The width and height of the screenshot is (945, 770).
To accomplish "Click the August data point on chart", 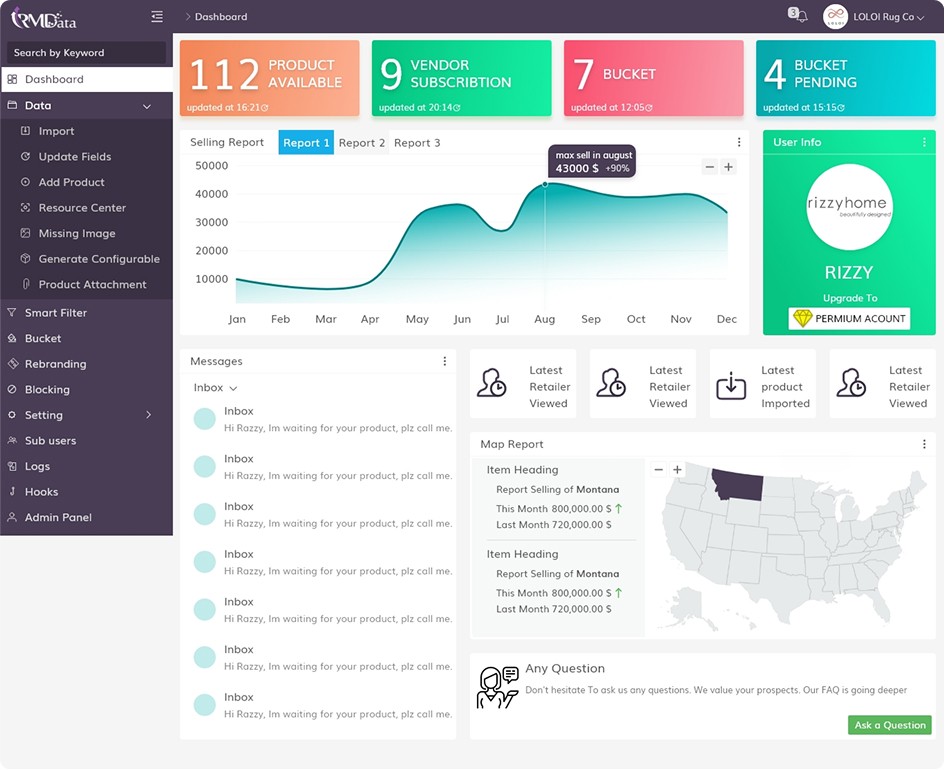I will point(545,184).
